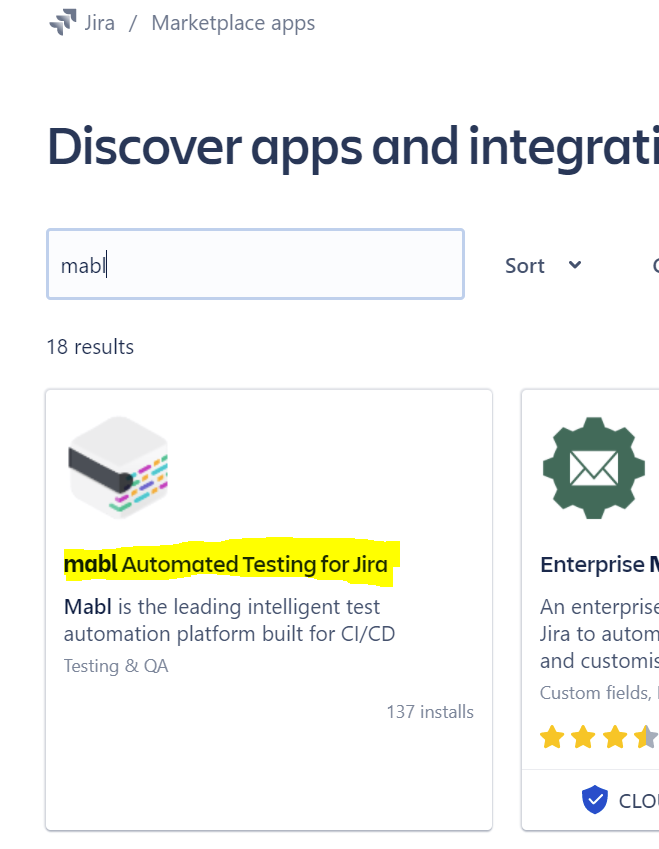Open the Enterprise app title link
Viewport: 659px width, 849px height.
(599, 565)
